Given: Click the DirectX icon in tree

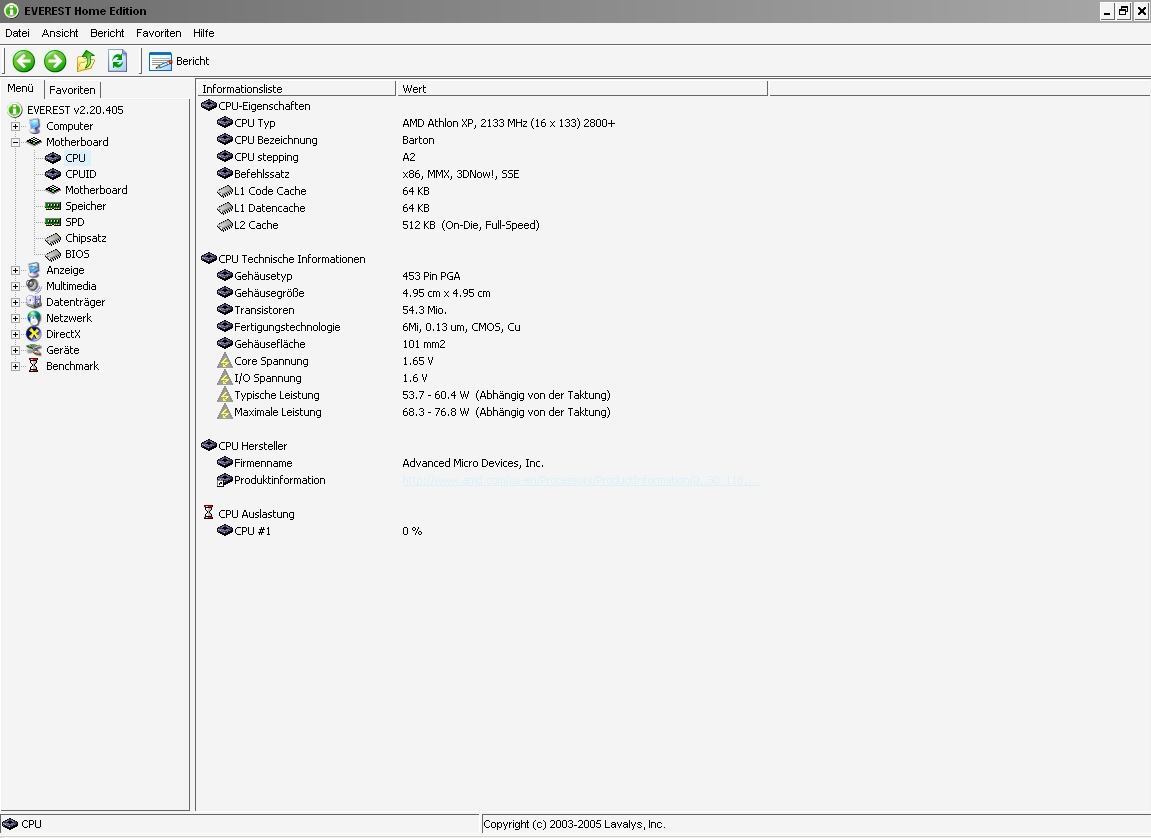Looking at the screenshot, I should [34, 334].
